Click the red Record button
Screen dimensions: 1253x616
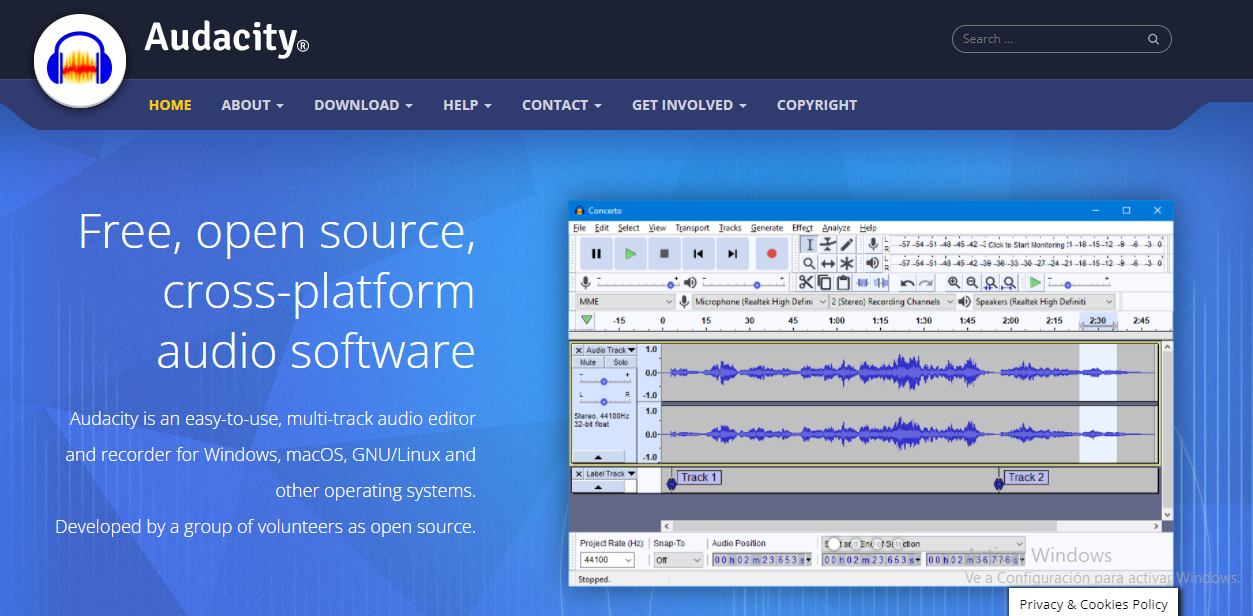[771, 254]
